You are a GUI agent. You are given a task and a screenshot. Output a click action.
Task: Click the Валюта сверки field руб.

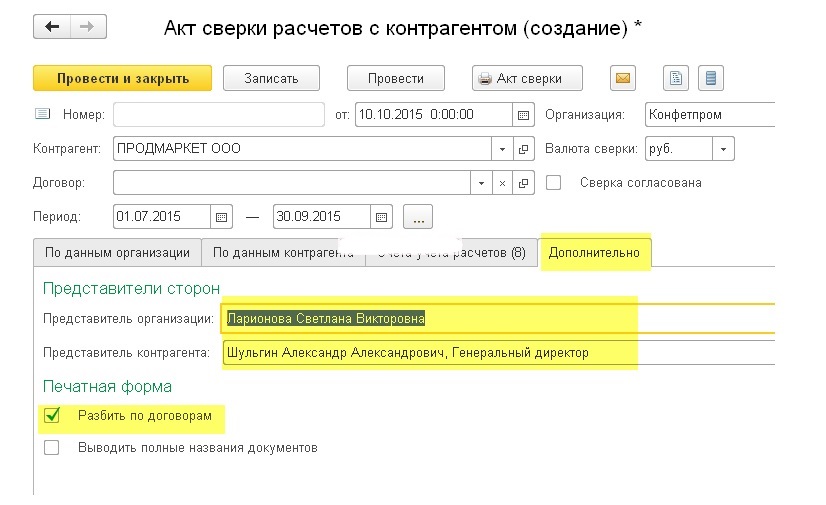[x=679, y=149]
